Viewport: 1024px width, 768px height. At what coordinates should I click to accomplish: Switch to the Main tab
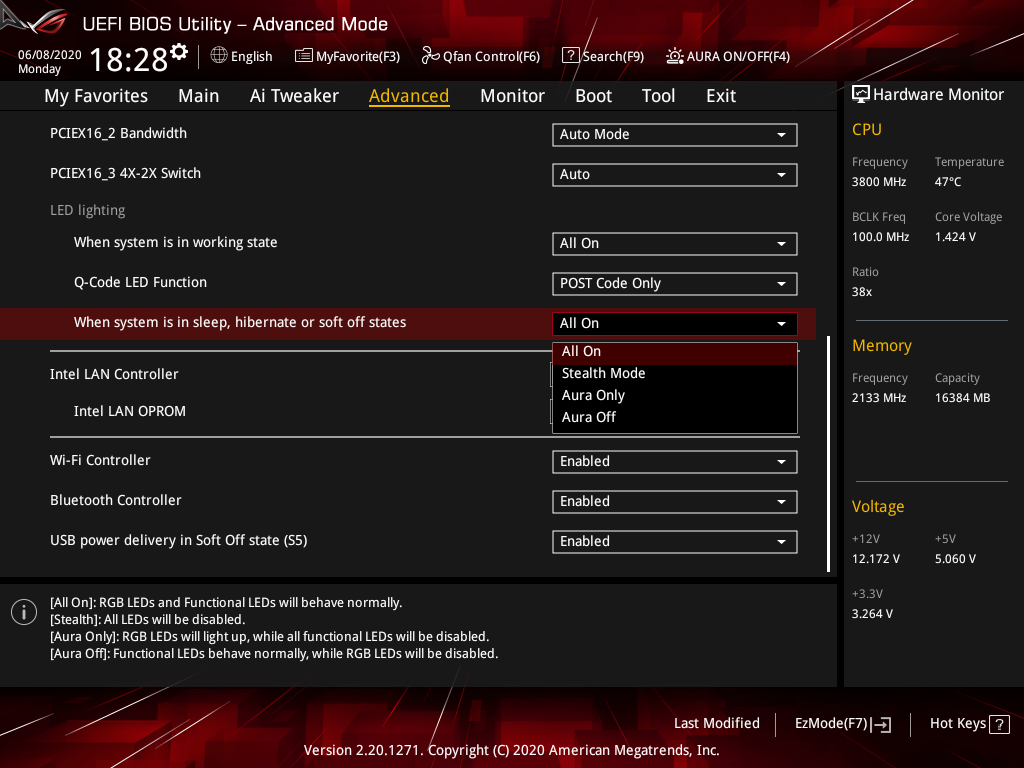199,96
